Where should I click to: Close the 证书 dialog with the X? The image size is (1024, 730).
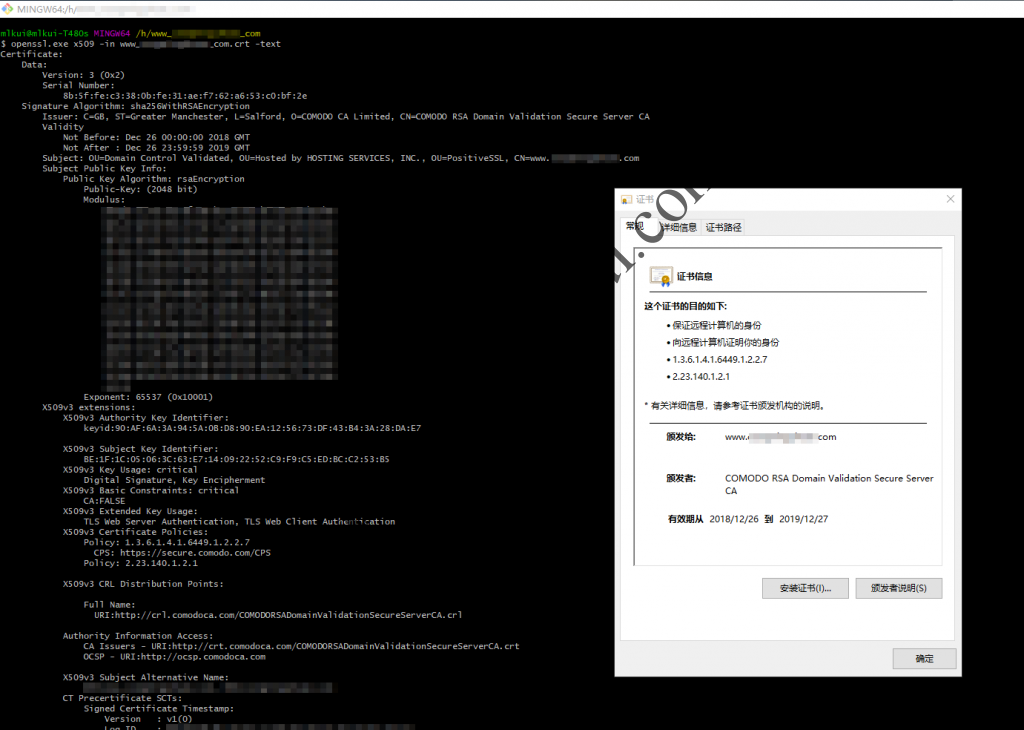tap(950, 199)
